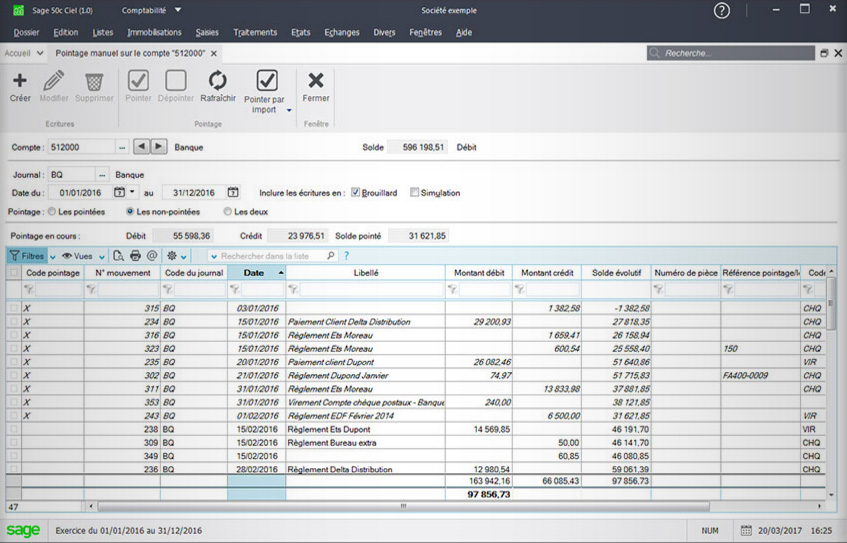Open calendar picker for end date 31/12/2016
This screenshot has width=847, height=543.
click(x=233, y=193)
